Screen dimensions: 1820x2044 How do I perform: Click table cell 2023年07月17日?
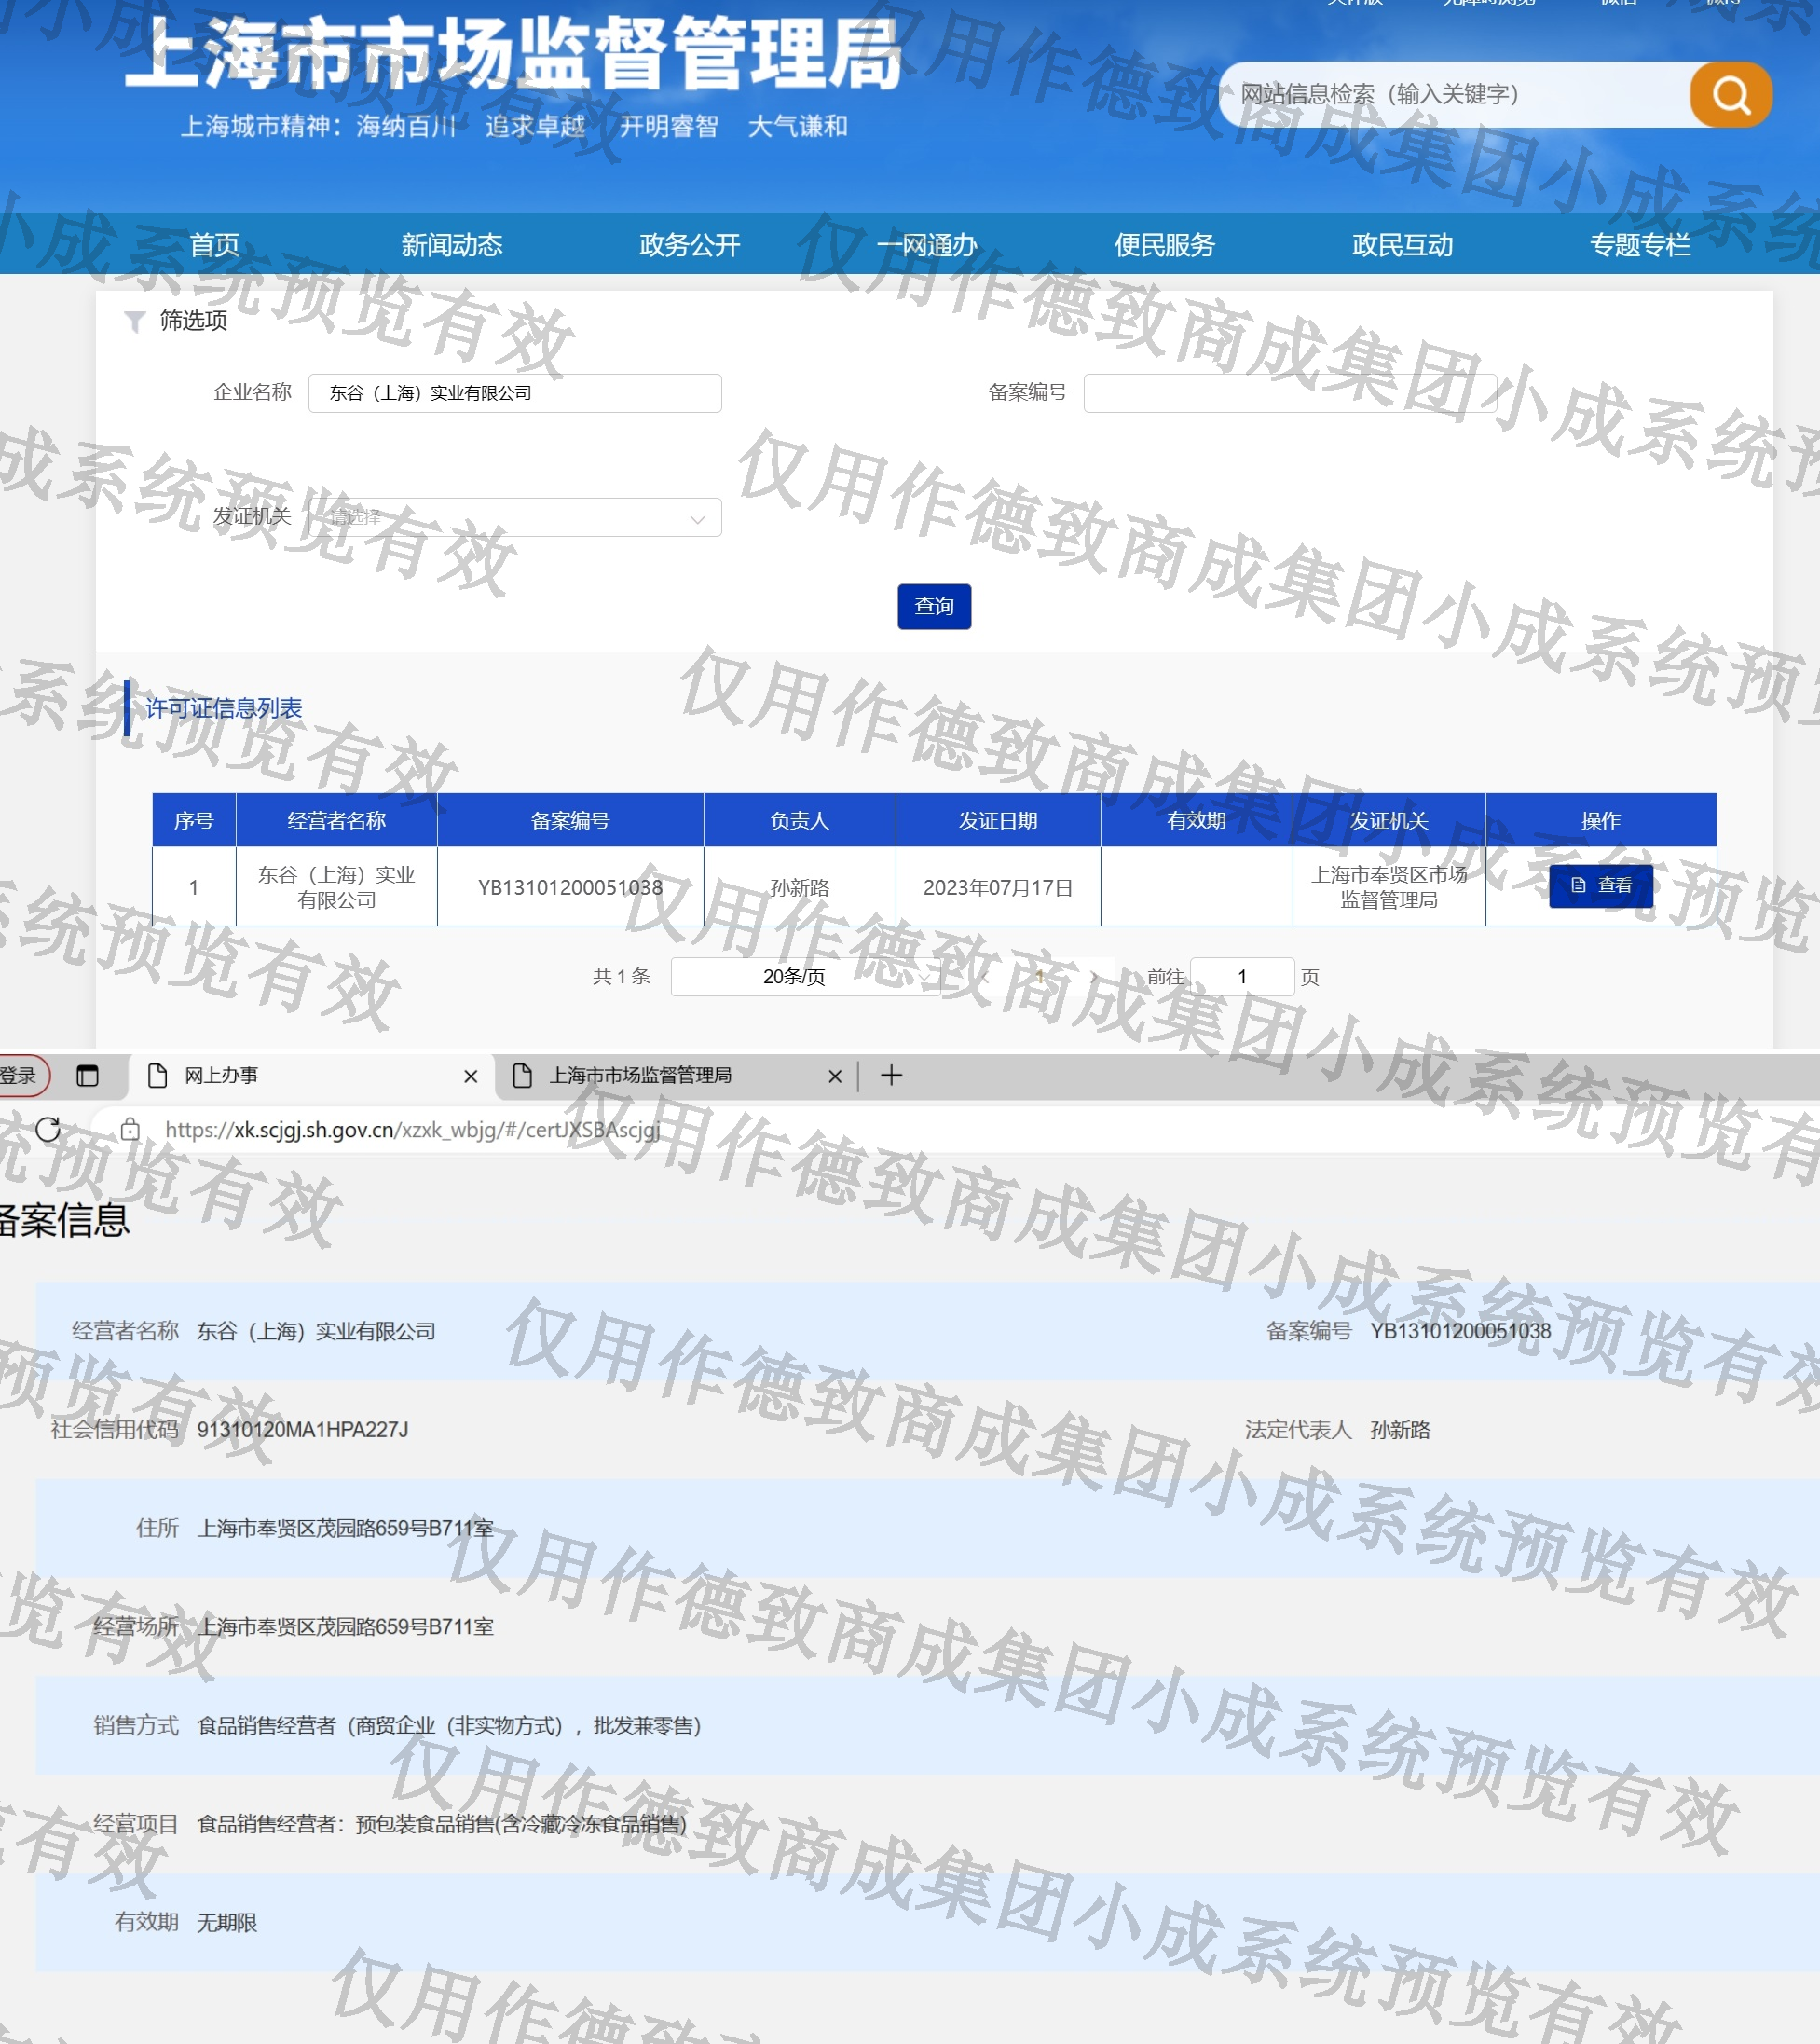(x=998, y=887)
